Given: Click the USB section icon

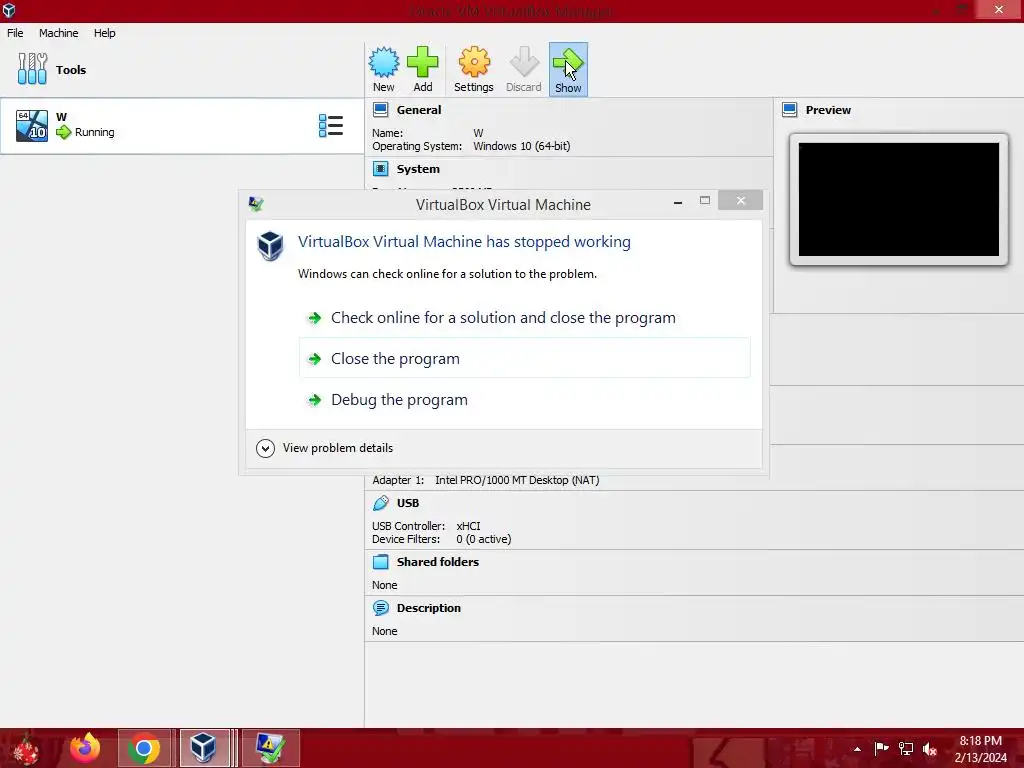Looking at the screenshot, I should tap(381, 503).
